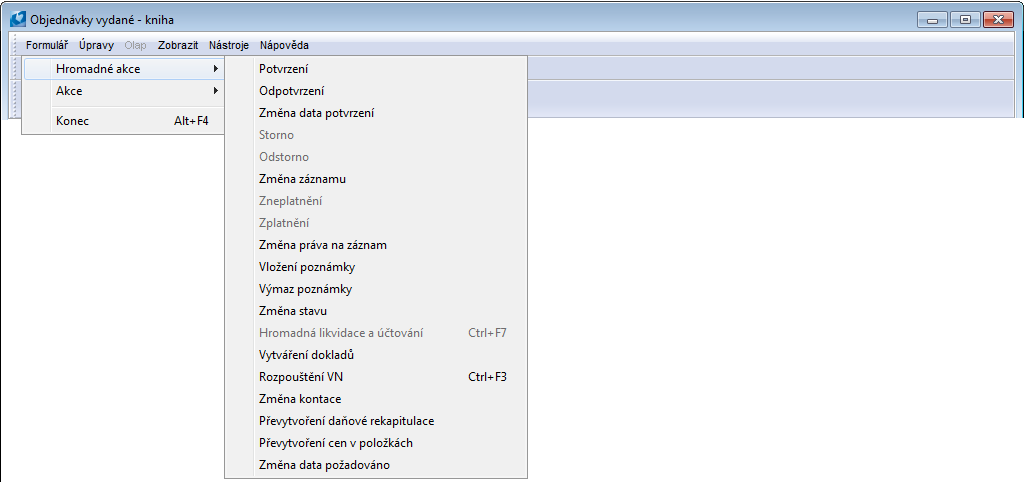Select the Odpotvrzení bulk action
The image size is (1024, 482).
click(x=291, y=91)
